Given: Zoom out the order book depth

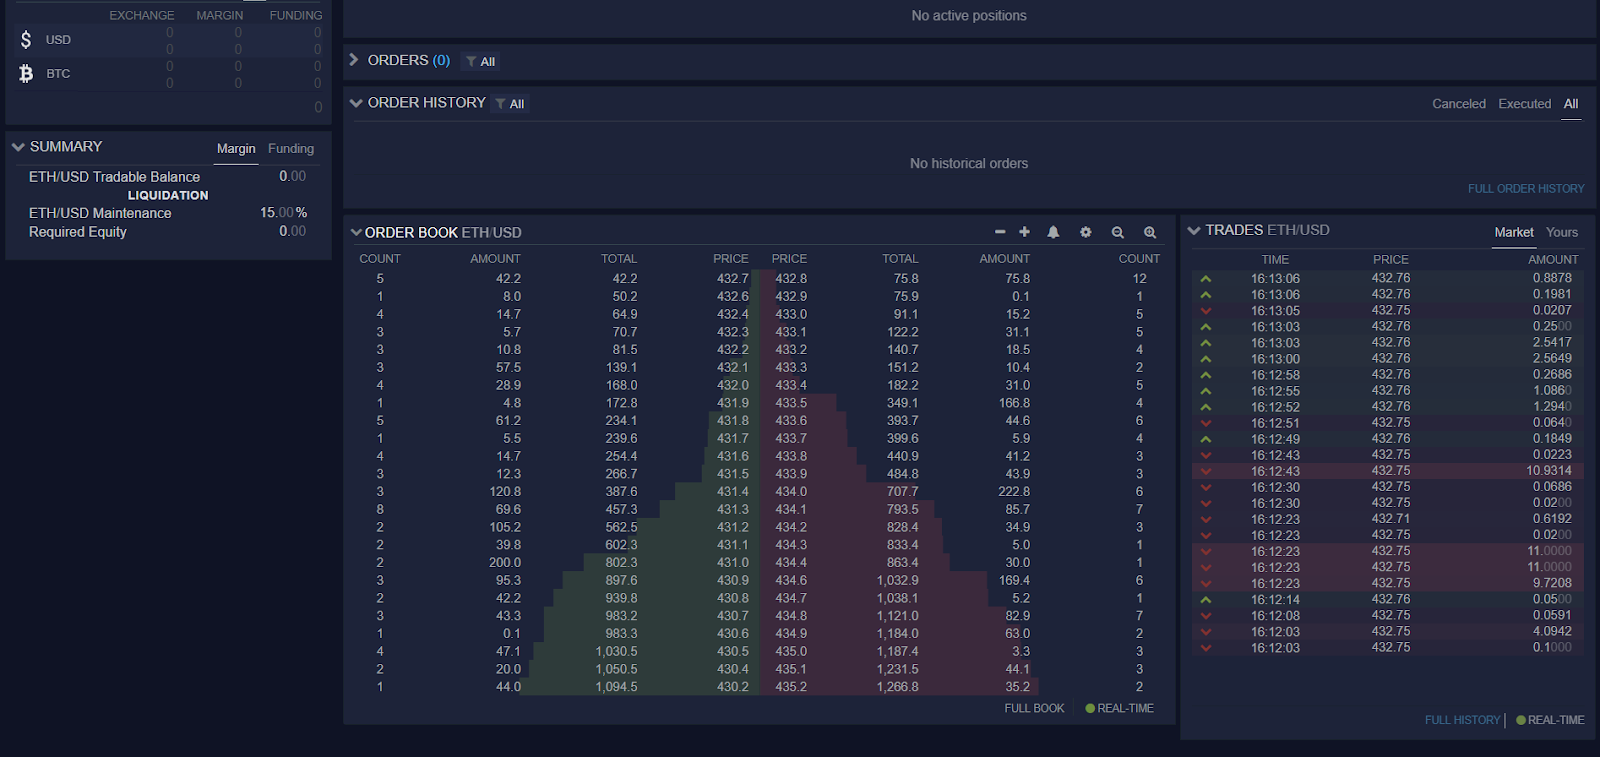Looking at the screenshot, I should pyautogui.click(x=1118, y=232).
